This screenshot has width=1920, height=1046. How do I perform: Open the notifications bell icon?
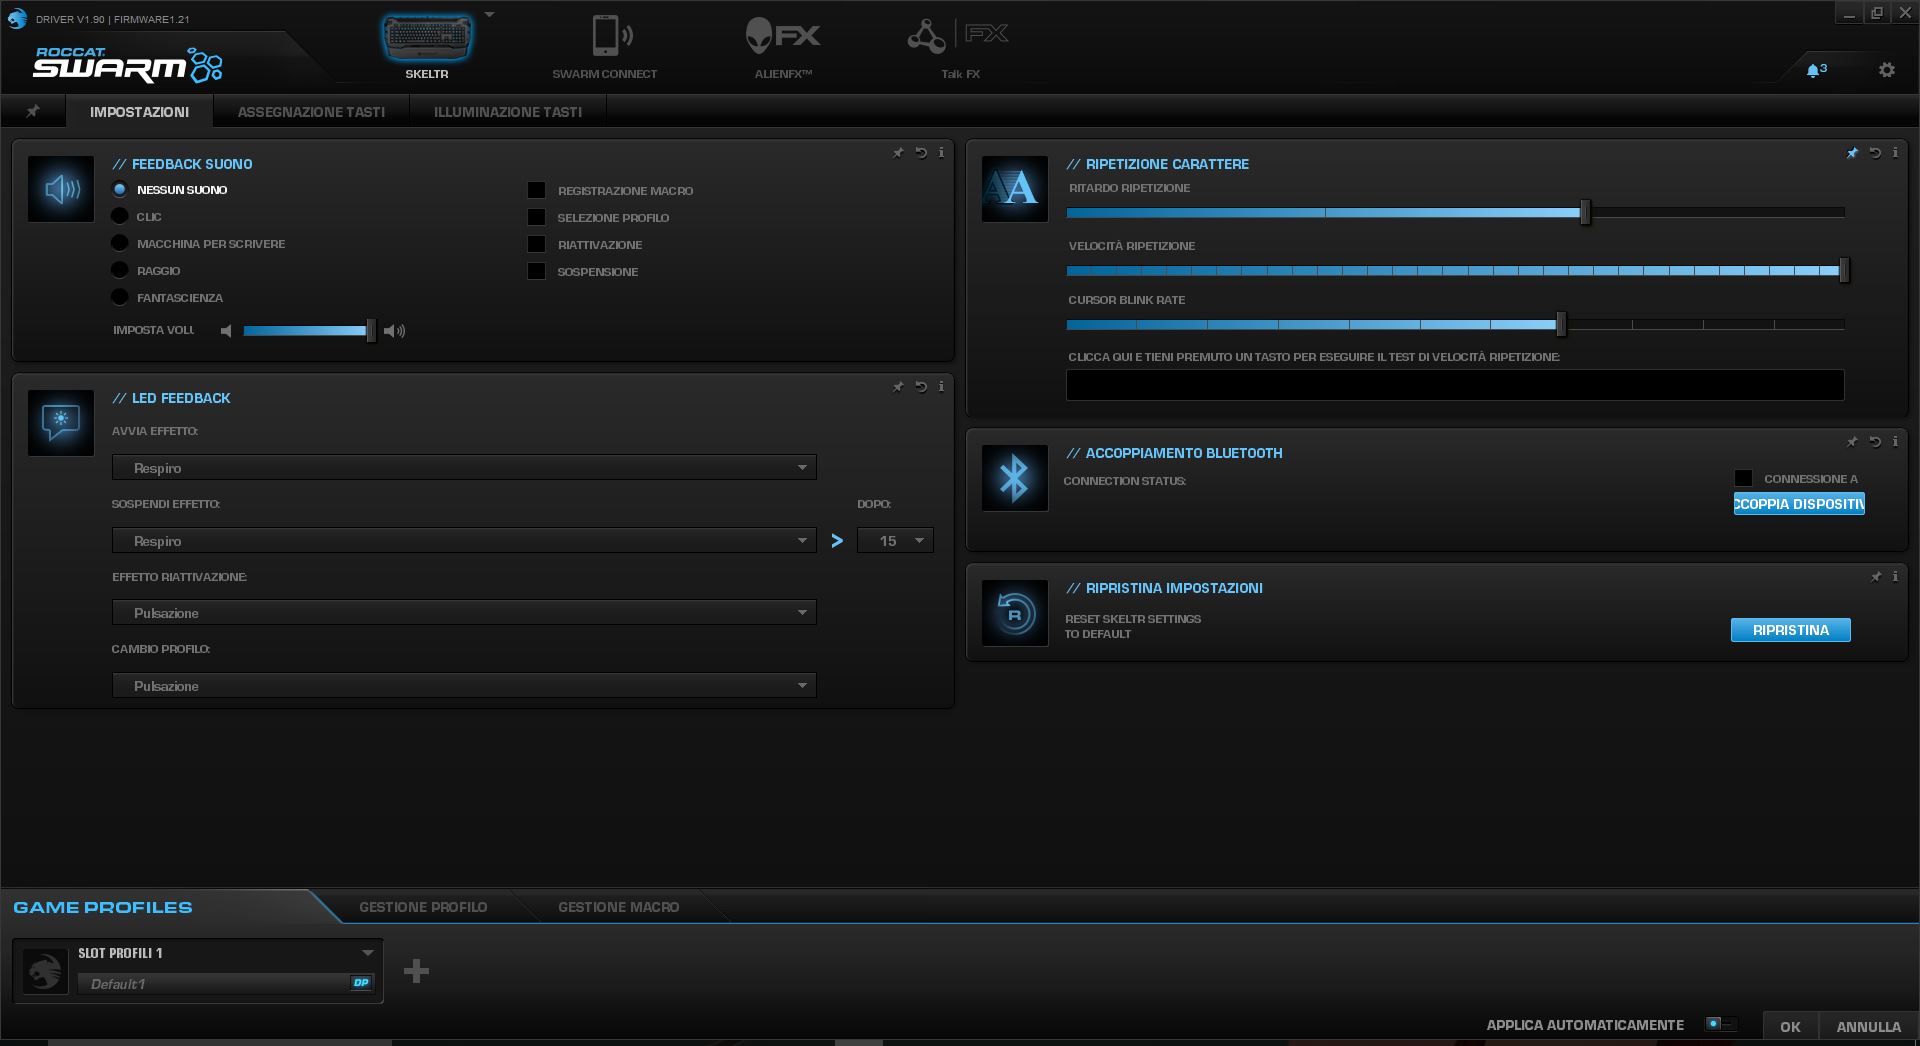[x=1814, y=70]
